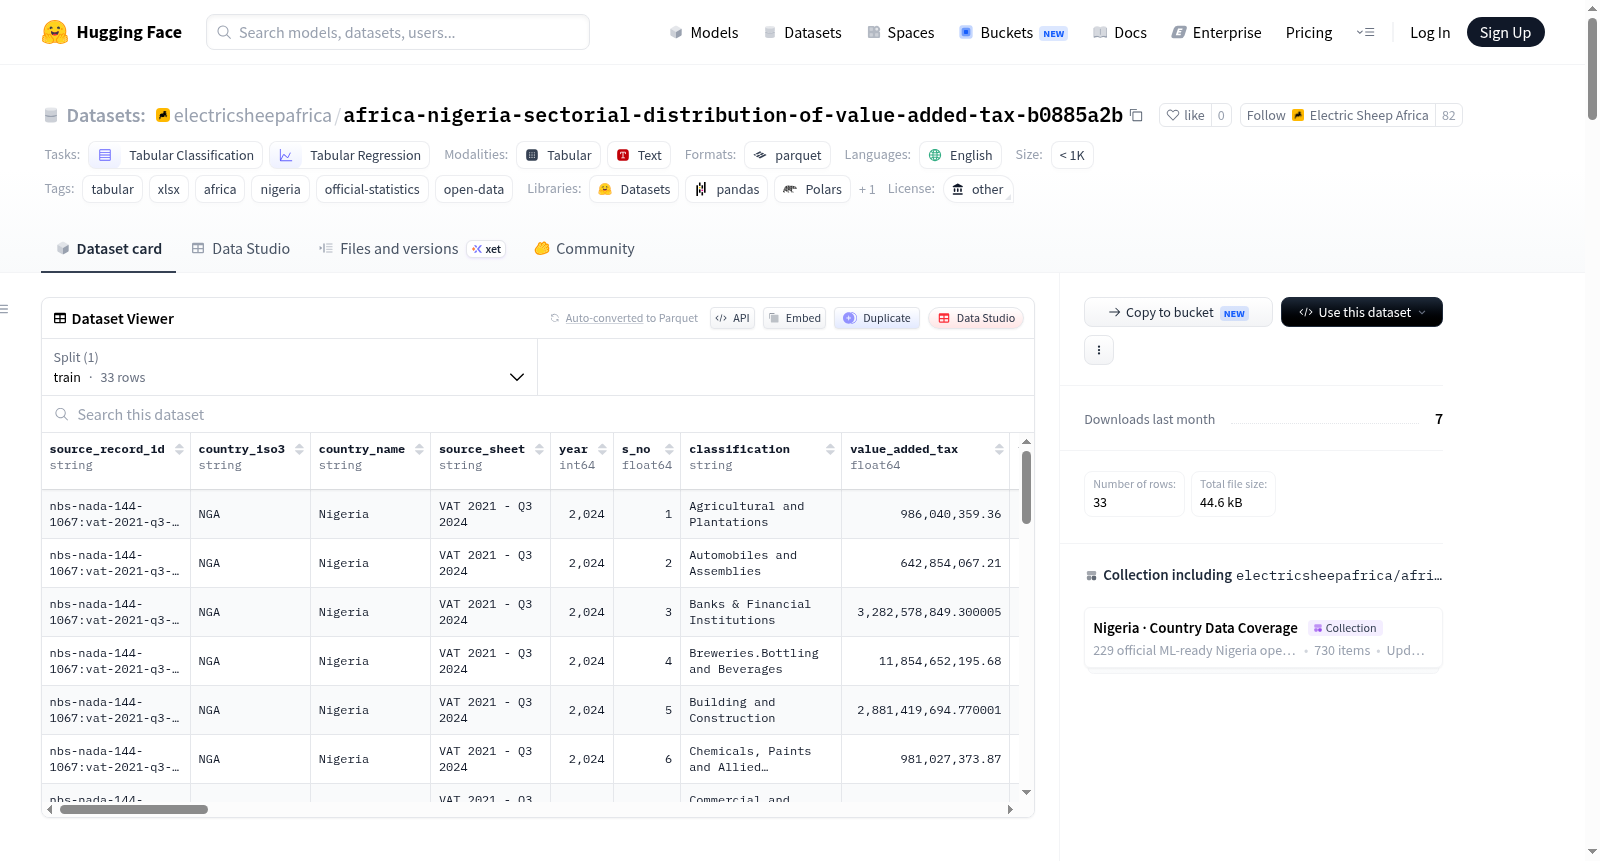Open the Files and versions tab
Image resolution: width=1600 pixels, height=861 pixels.
tap(412, 248)
